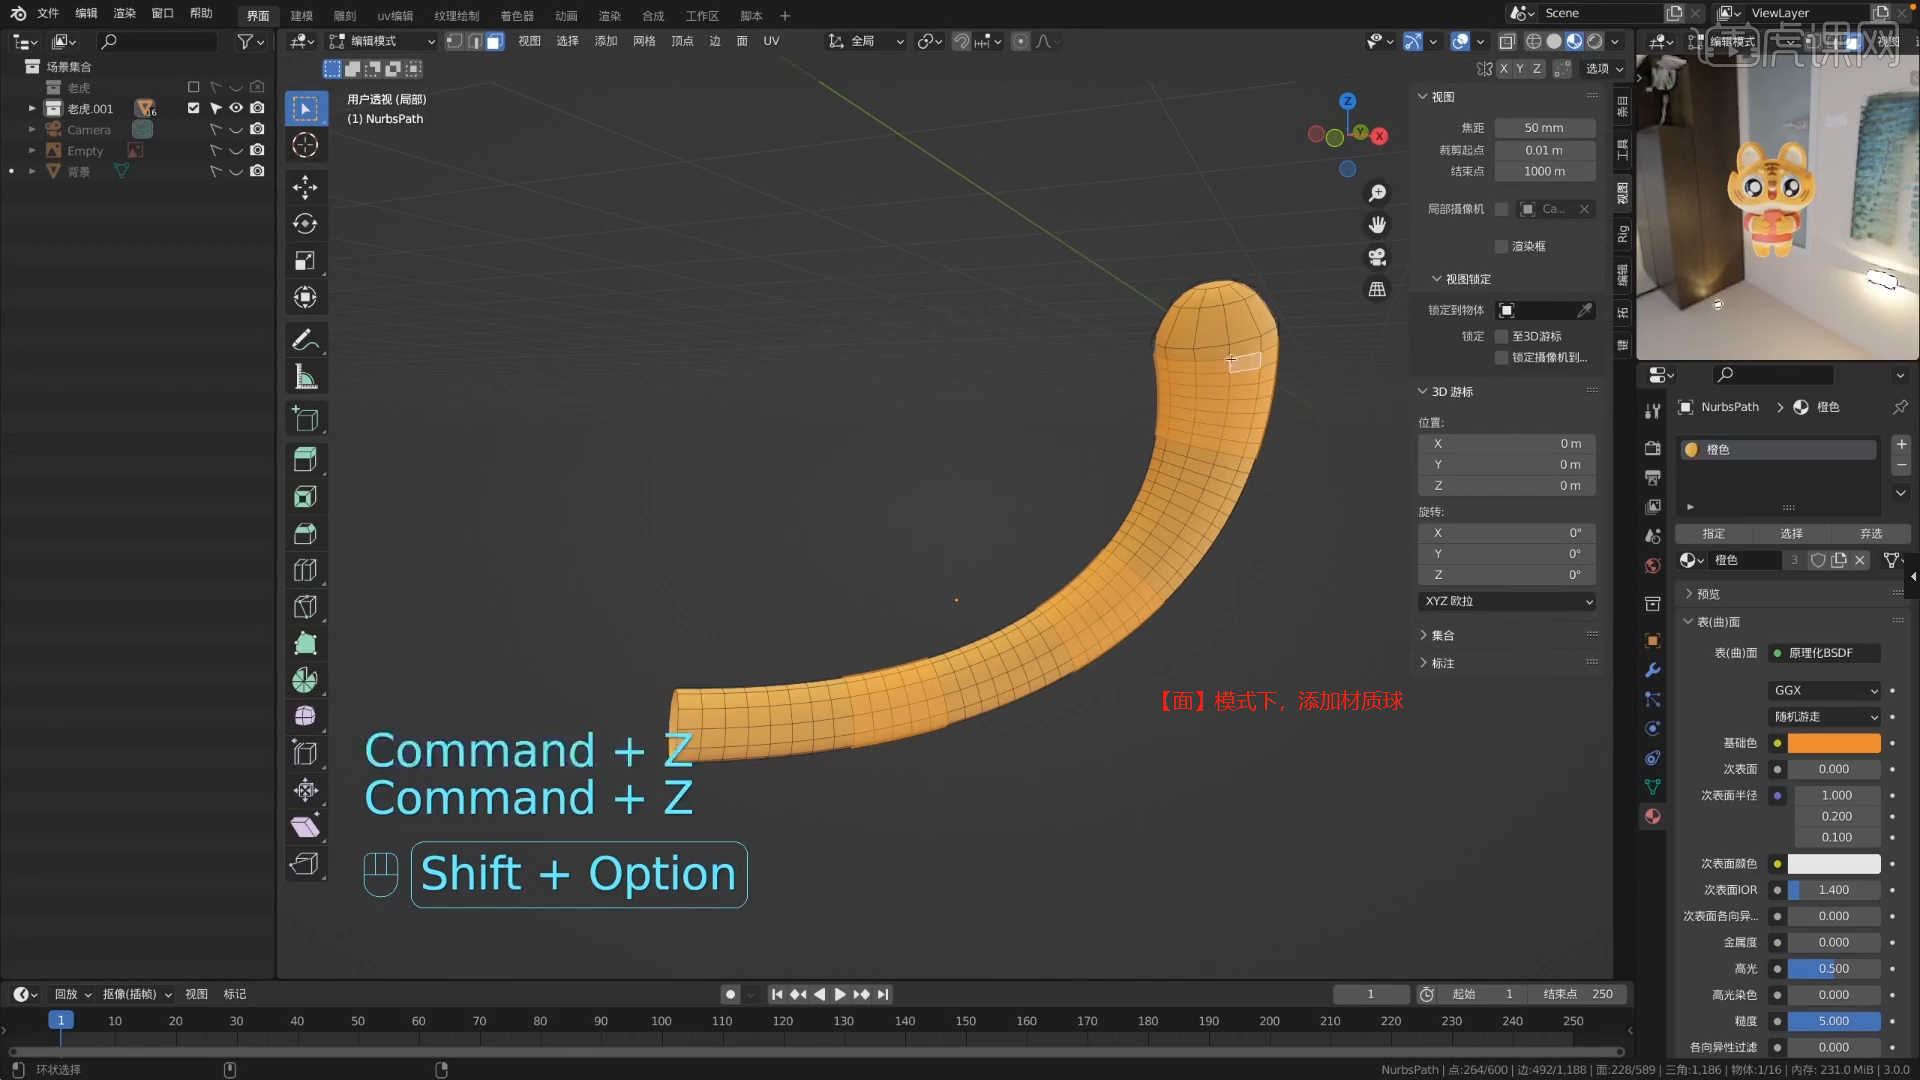Viewport: 1920px width, 1080px height.
Task: Click the 选择 material select button
Action: pos(1791,533)
